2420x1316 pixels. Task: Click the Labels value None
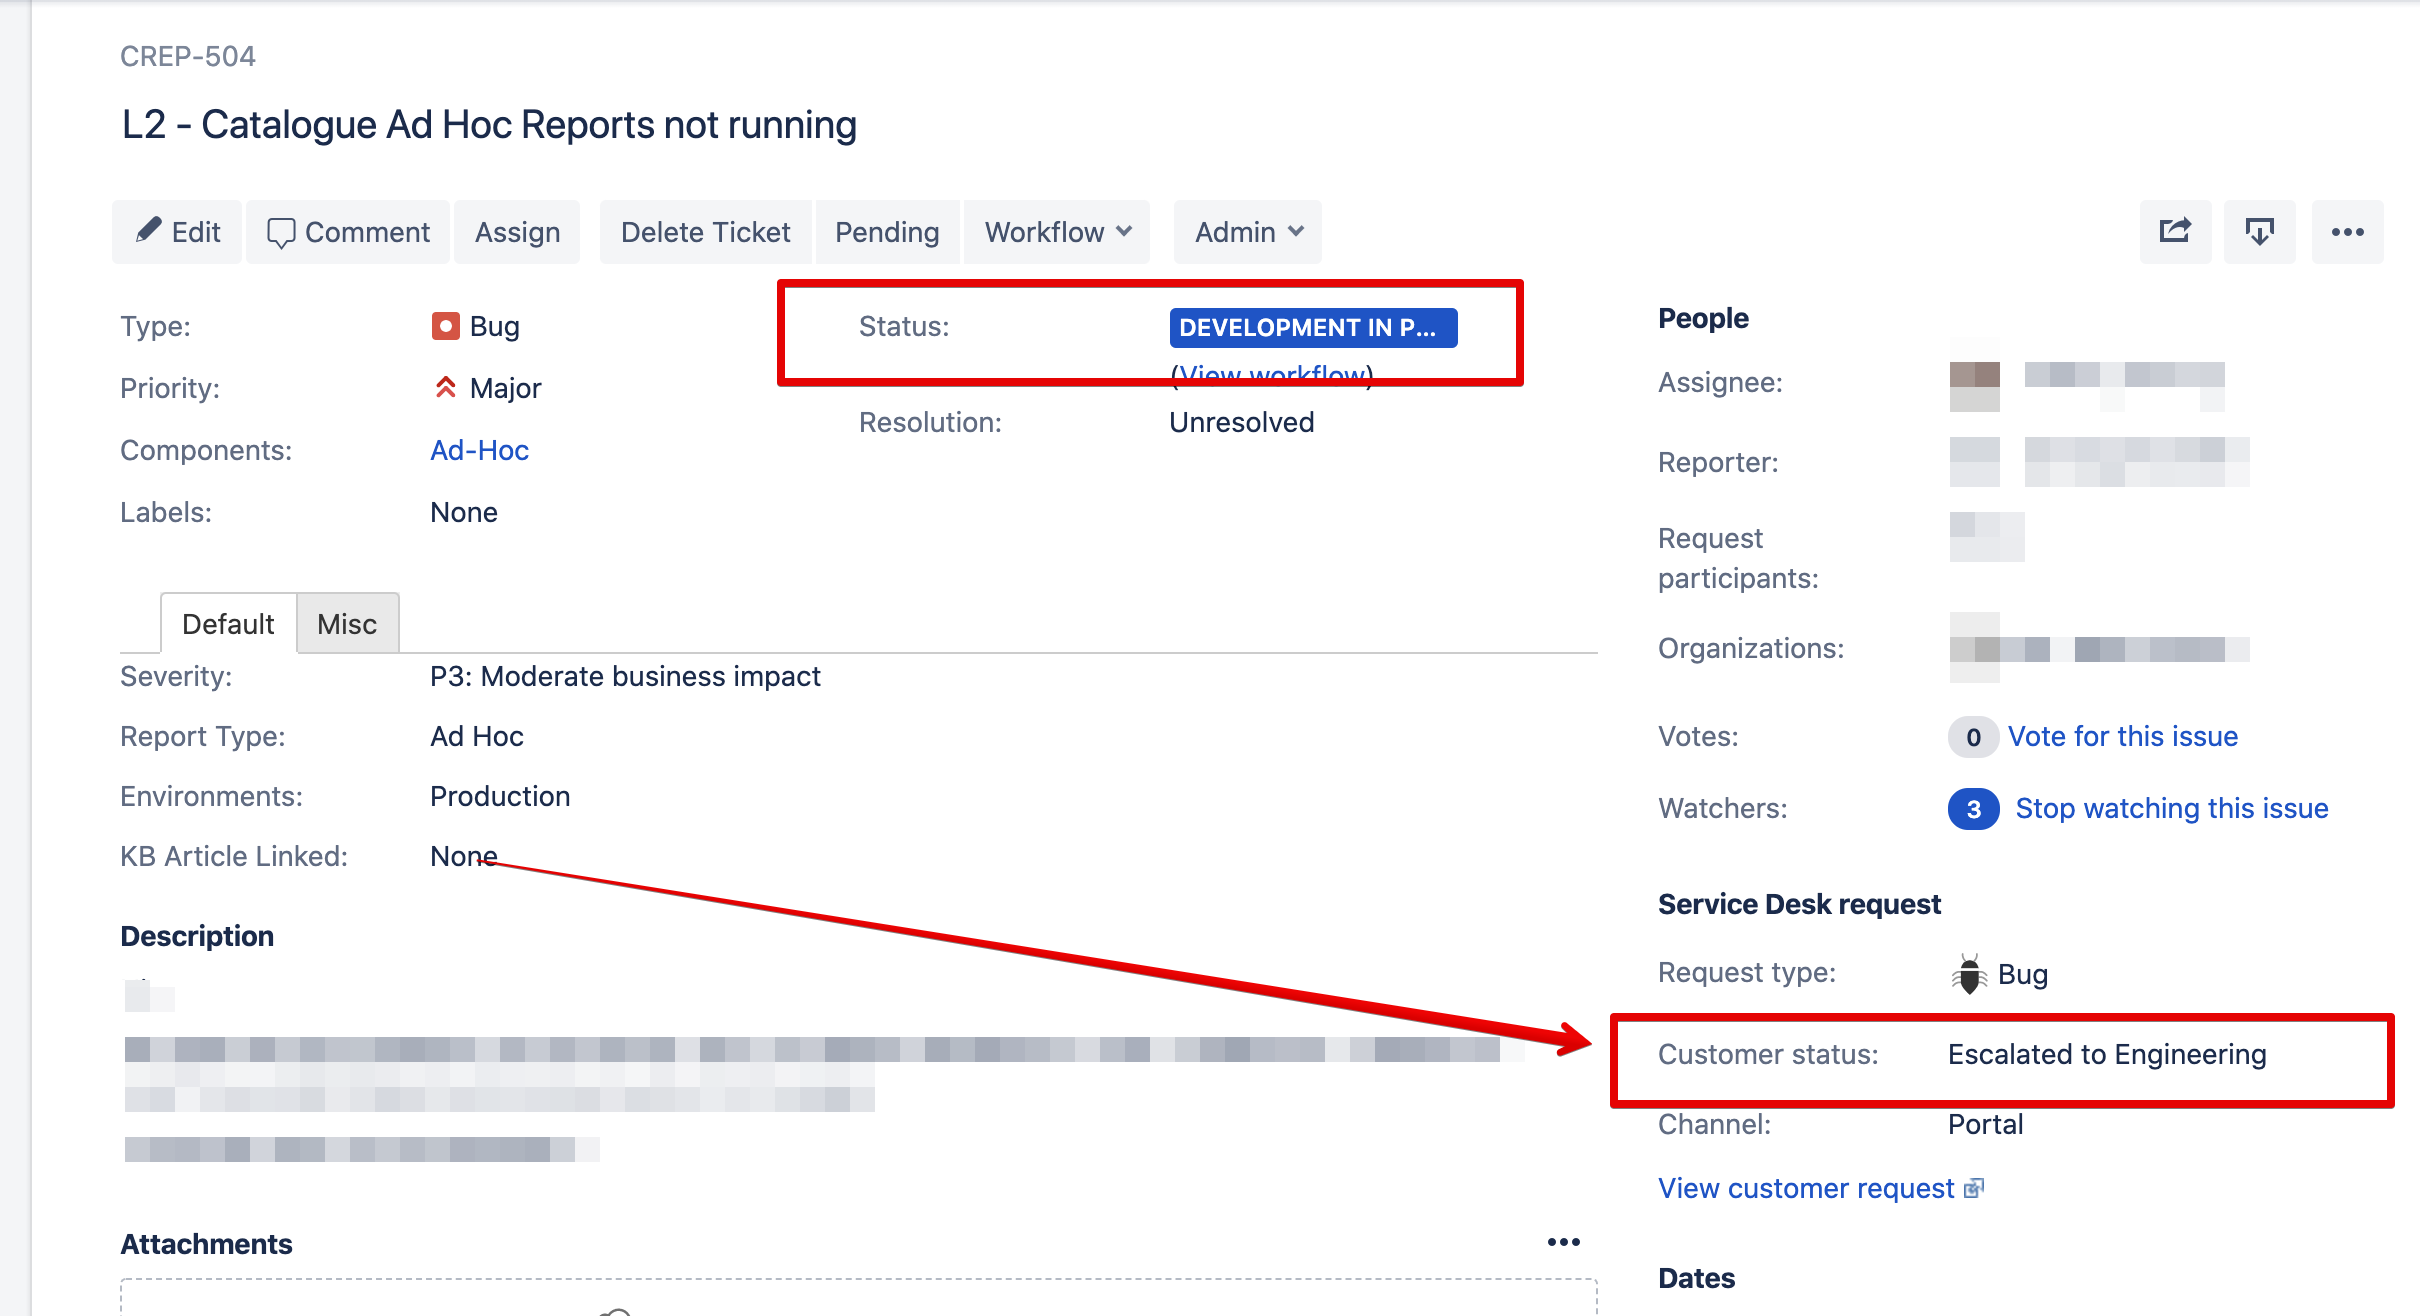pyautogui.click(x=464, y=512)
